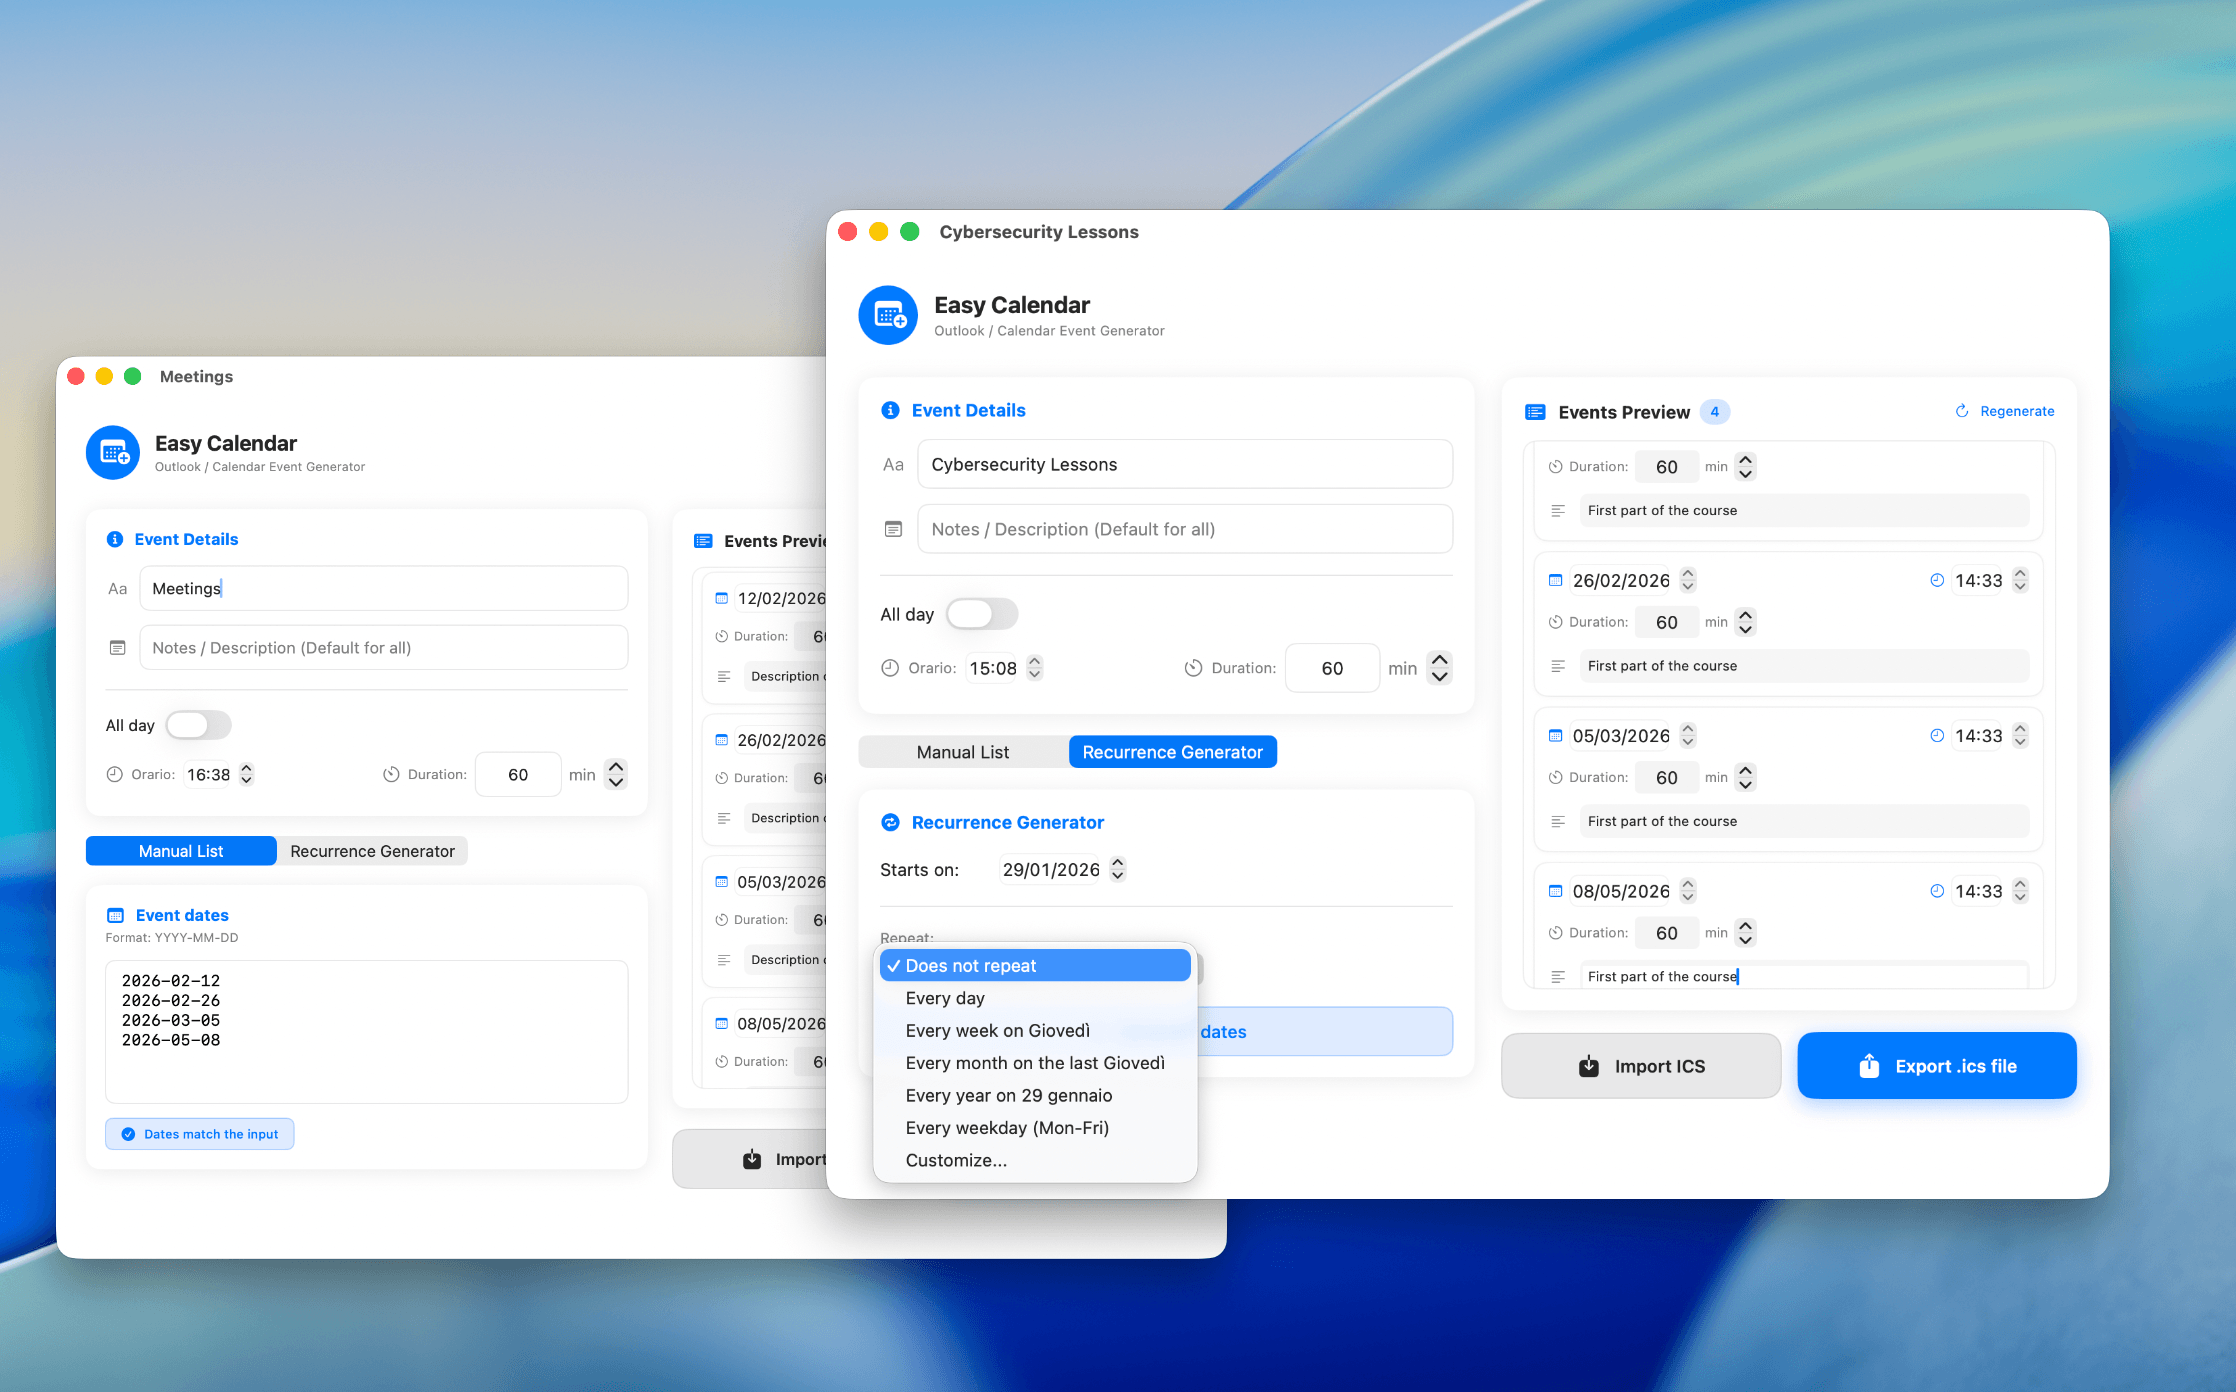
Task: Click the Events Preview list icon in Meetings window
Action: pos(703,541)
